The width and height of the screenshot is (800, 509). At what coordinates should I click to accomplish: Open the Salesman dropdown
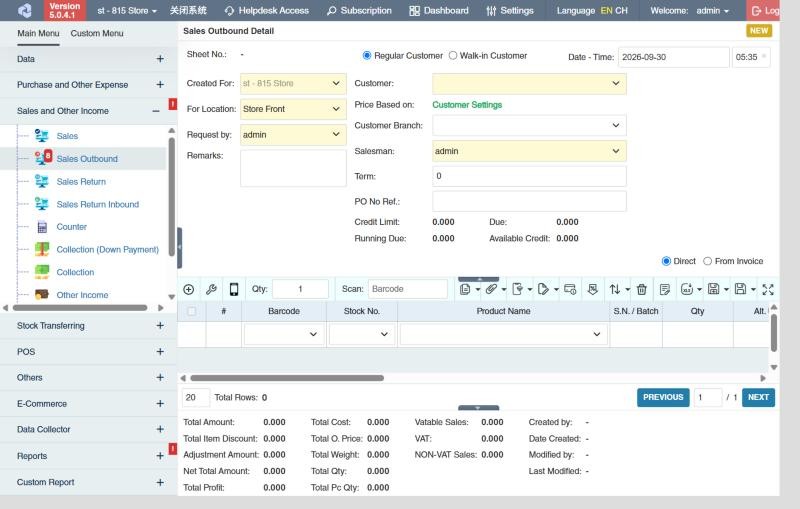529,151
